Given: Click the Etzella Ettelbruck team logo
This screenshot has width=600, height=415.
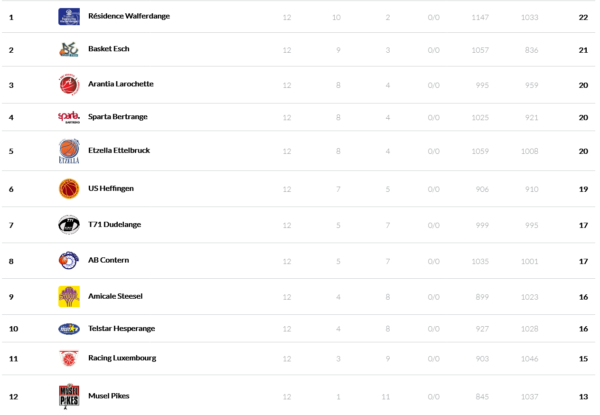Looking at the screenshot, I should [x=69, y=152].
